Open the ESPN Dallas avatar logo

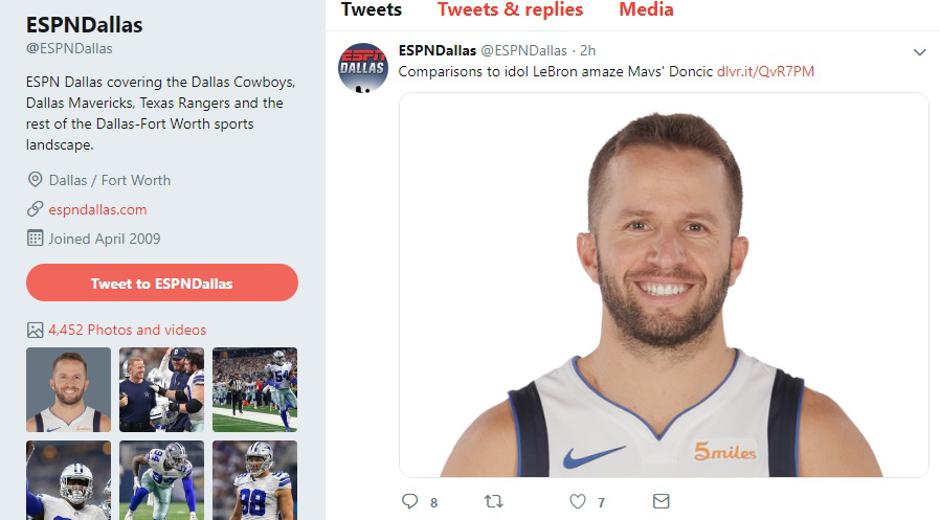tap(363, 68)
